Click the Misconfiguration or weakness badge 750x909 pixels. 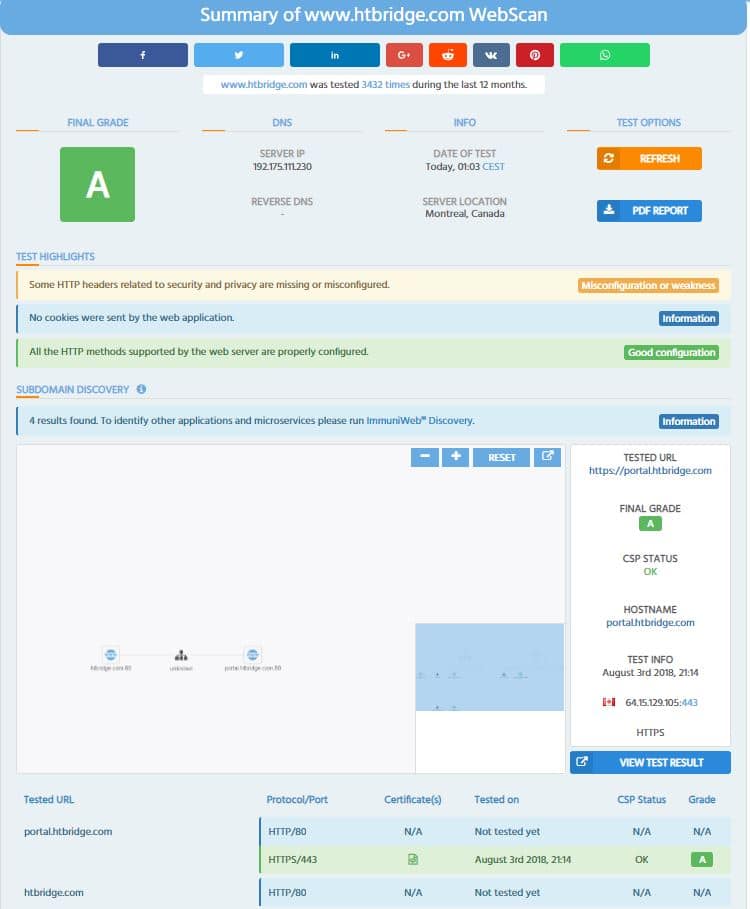[x=648, y=285]
